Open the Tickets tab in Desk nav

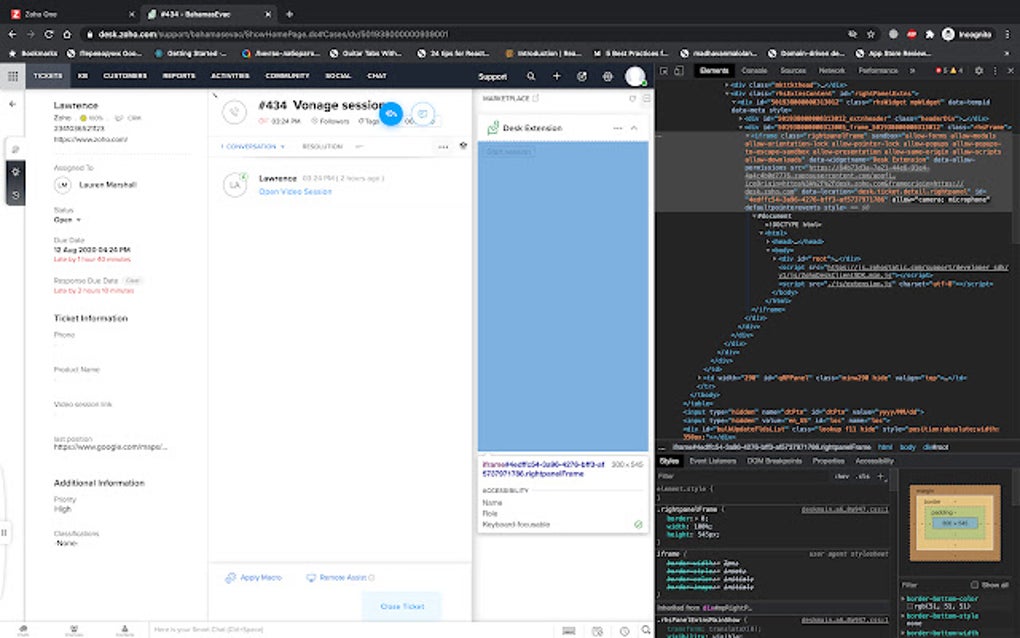[47, 76]
